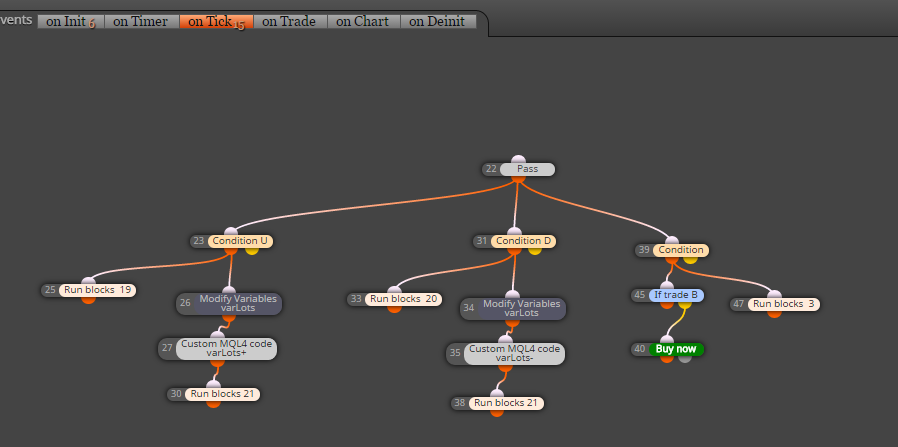Select the Condition U block
The width and height of the screenshot is (898, 447).
240,241
